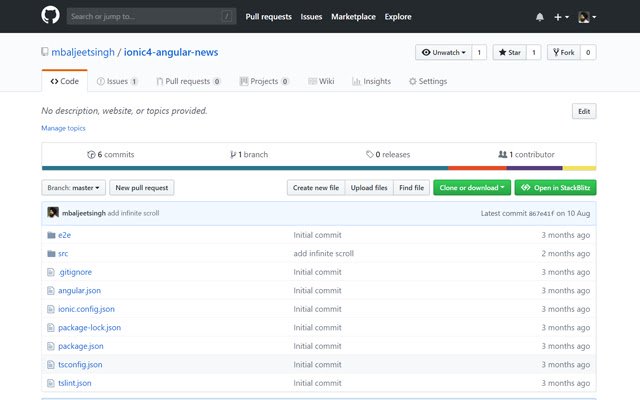
Task: Focus the Search or jump to field
Action: tap(151, 16)
